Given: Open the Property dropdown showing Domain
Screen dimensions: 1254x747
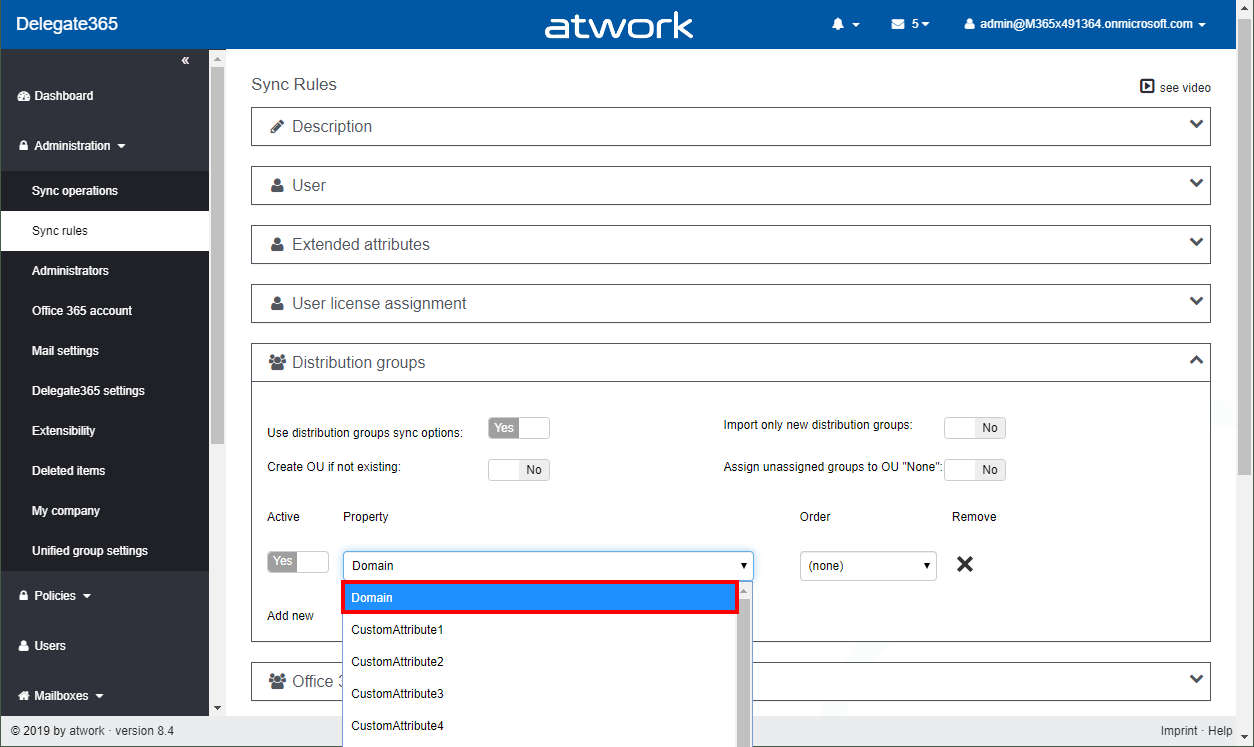Looking at the screenshot, I should (x=548, y=566).
